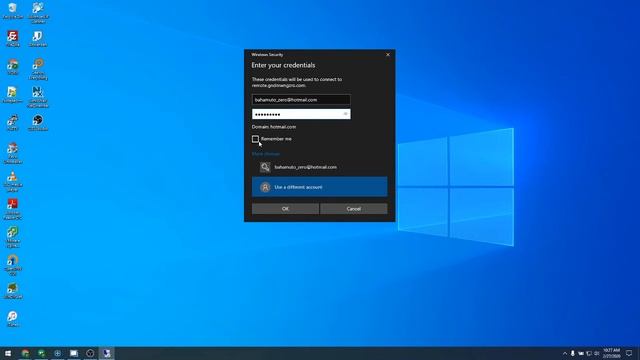Show hidden system tray icons
The image size is (640, 360).
(x=565, y=353)
